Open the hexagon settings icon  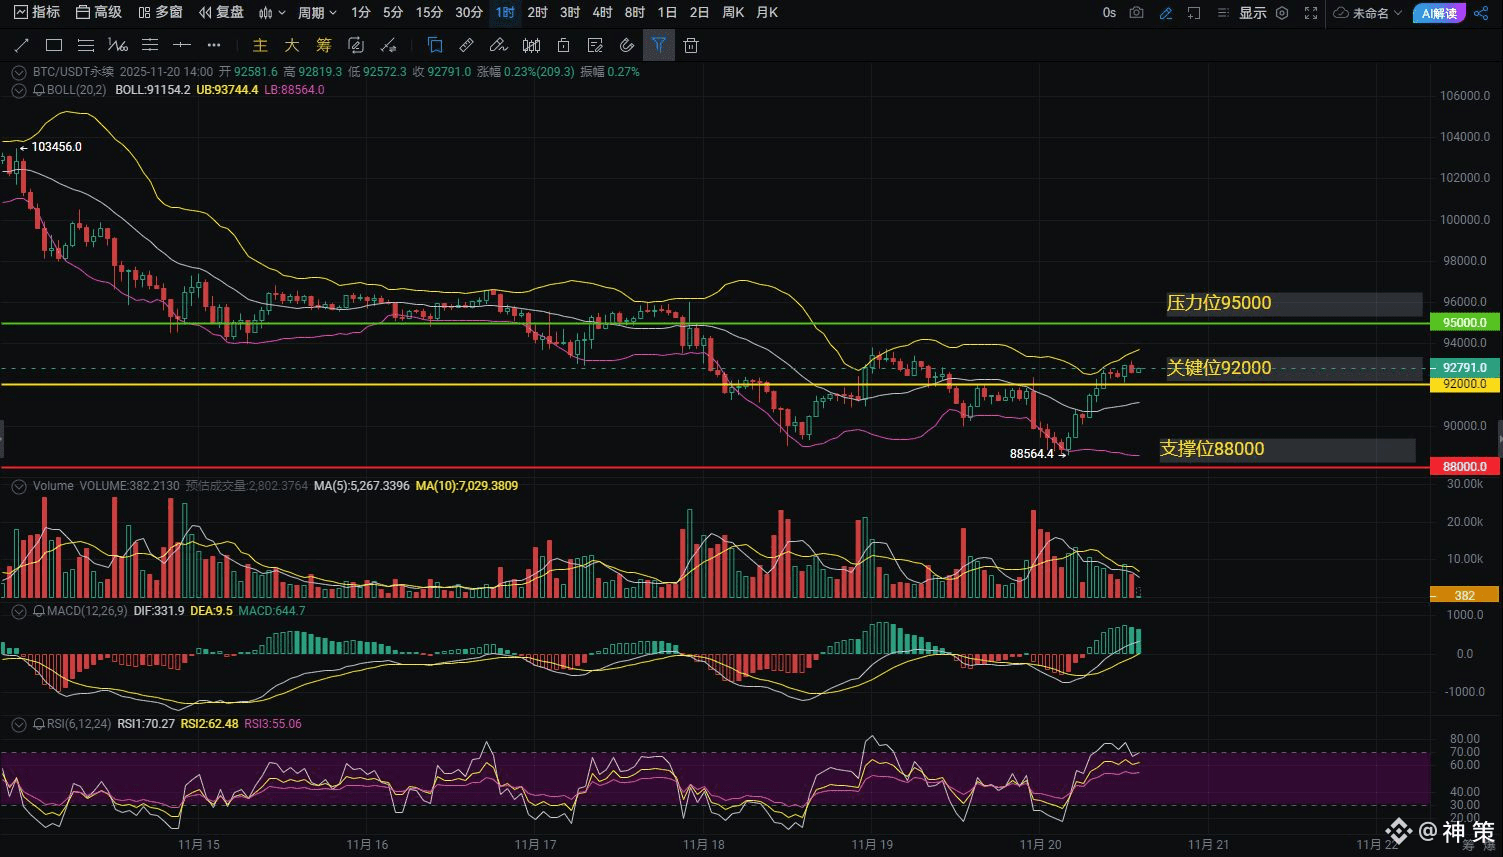click(x=1281, y=13)
